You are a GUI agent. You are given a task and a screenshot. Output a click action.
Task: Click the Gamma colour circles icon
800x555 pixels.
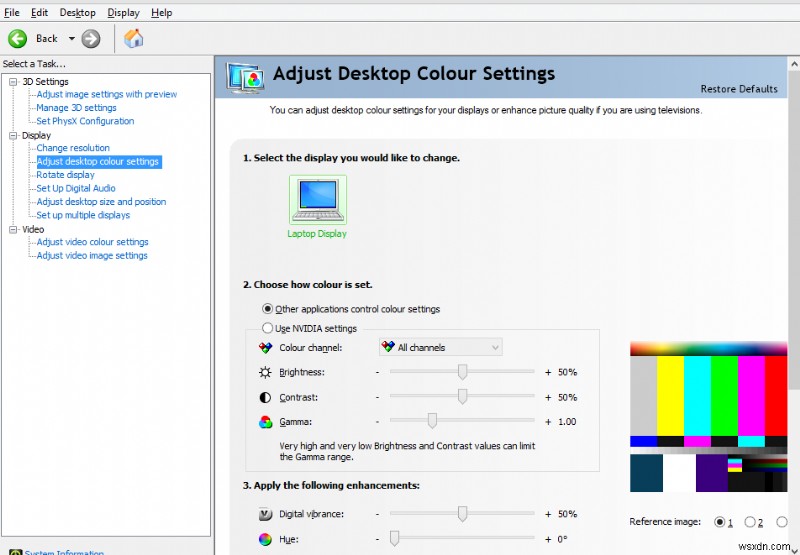(x=265, y=422)
